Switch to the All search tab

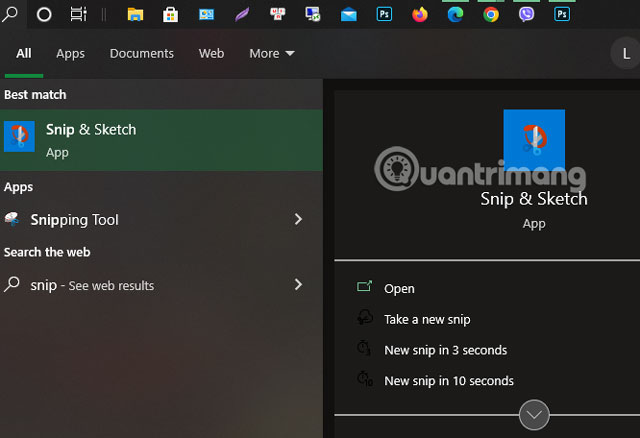pos(24,53)
